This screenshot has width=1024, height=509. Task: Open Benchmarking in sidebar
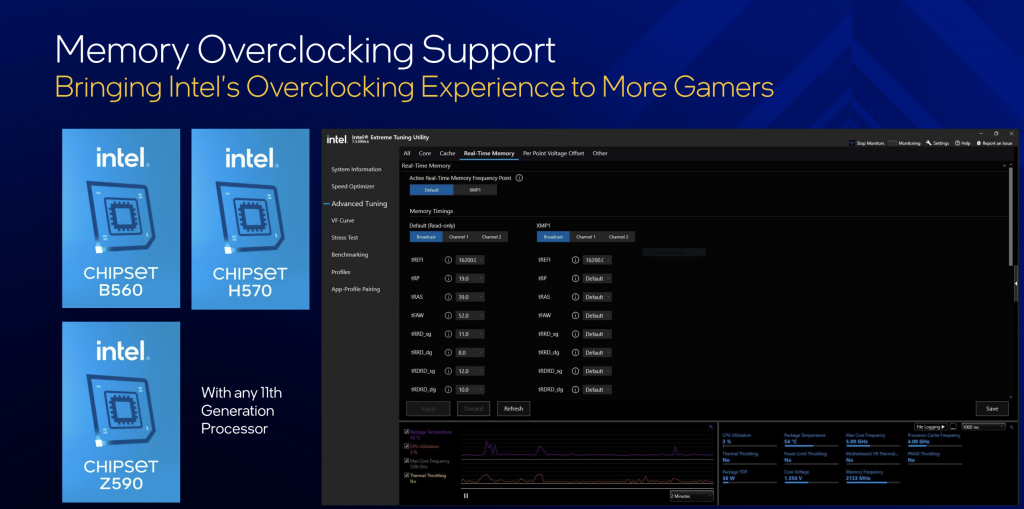[349, 255]
